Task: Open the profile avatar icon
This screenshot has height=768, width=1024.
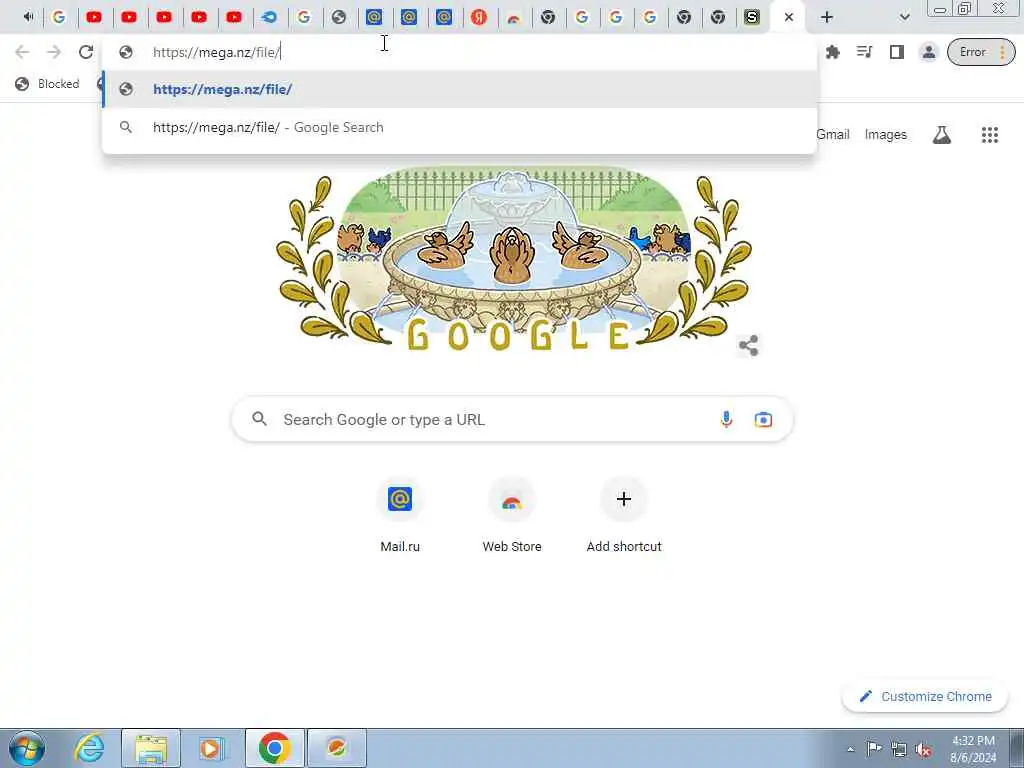Action: click(x=928, y=52)
